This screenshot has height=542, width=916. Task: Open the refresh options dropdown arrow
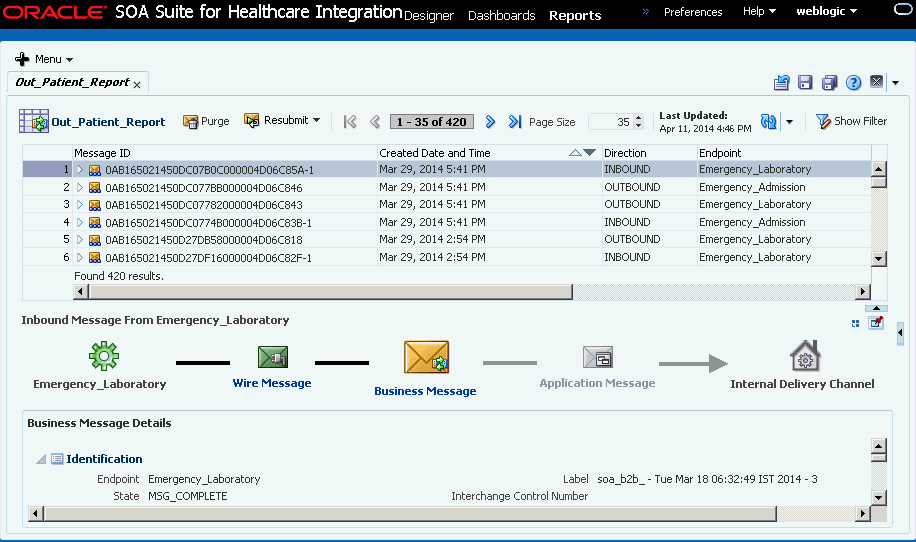pos(789,122)
